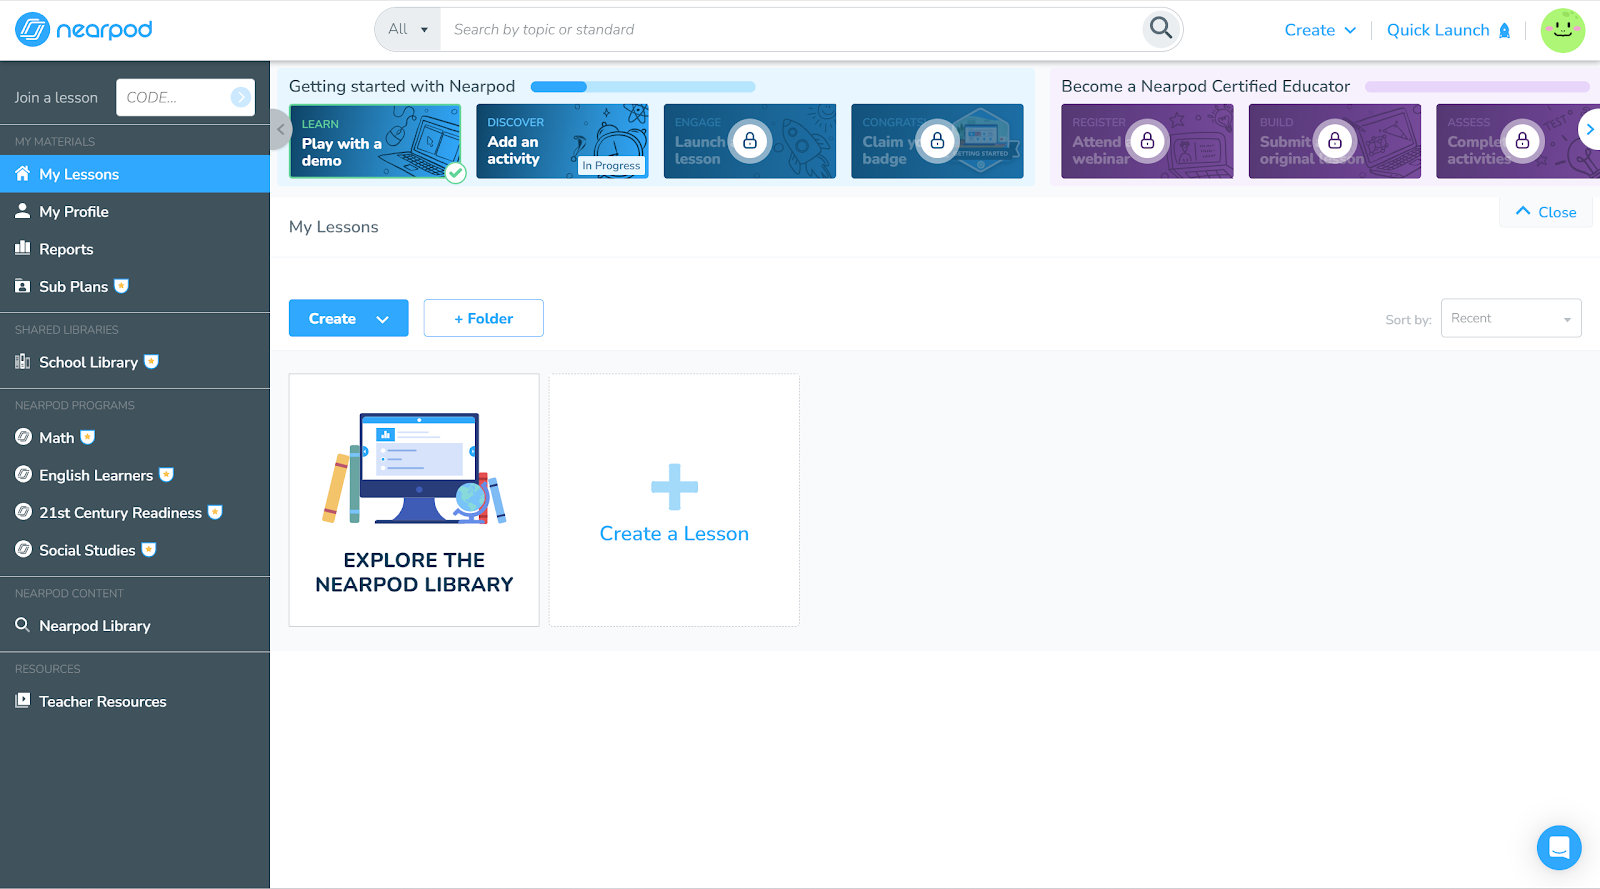Open Explore the Nearpod Library tile
Image resolution: width=1600 pixels, height=889 pixels.
point(414,500)
